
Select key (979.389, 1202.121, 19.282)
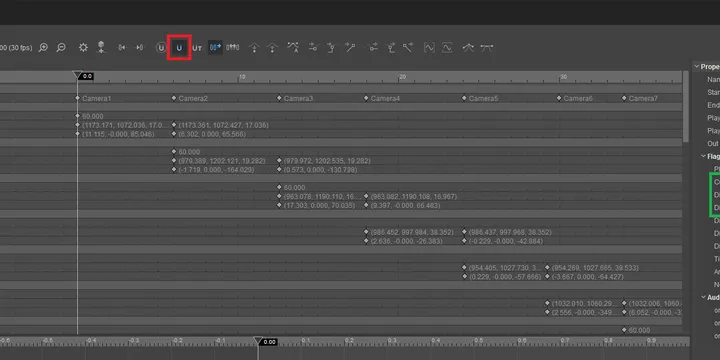pyautogui.click(x=174, y=160)
